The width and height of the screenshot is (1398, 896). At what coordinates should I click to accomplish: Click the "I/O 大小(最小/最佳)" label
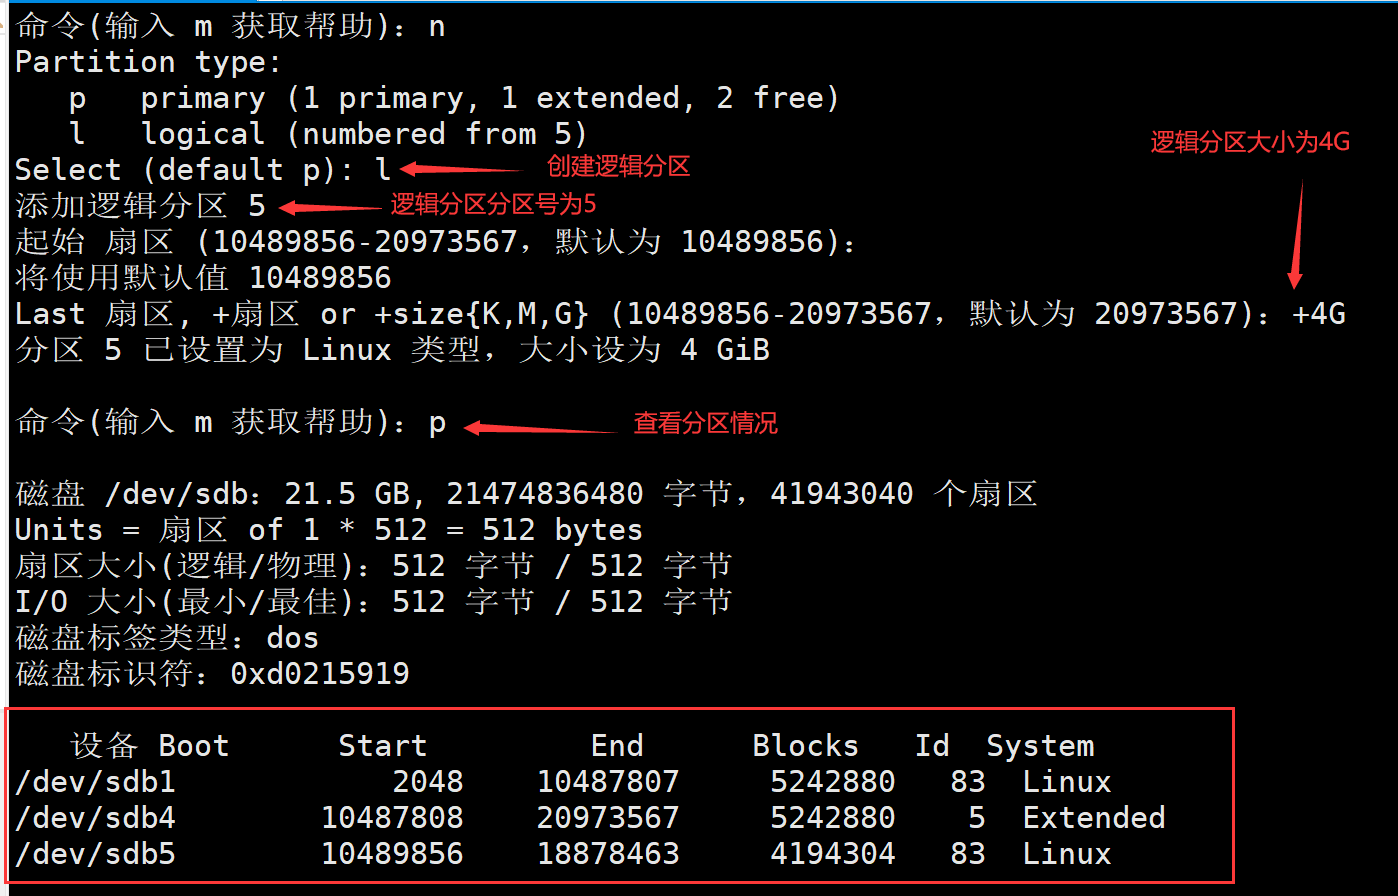[x=185, y=602]
